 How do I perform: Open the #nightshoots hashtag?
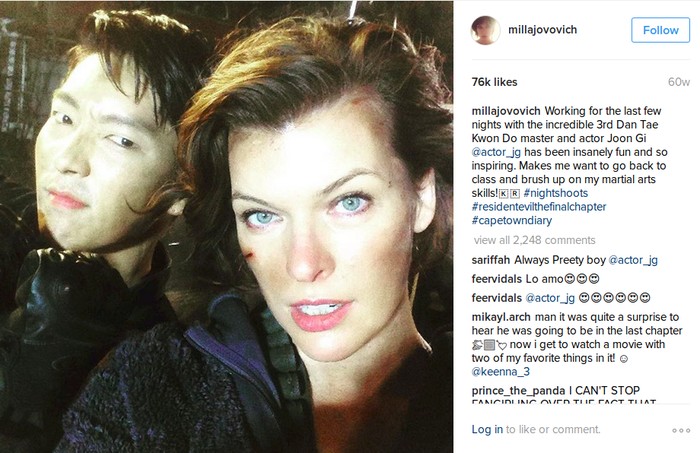click(x=555, y=193)
